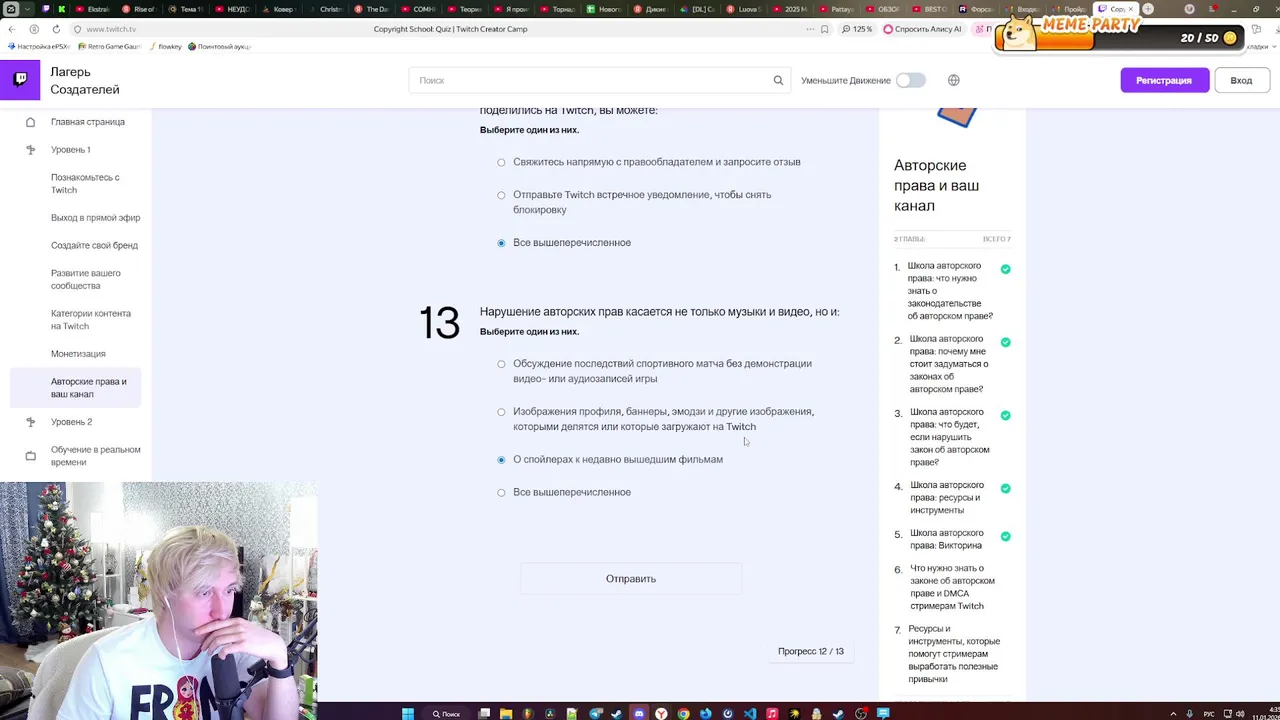This screenshot has width=1280, height=720.
Task: Open chapter 6 about DMCA for Twitch streamers
Action: point(952,587)
